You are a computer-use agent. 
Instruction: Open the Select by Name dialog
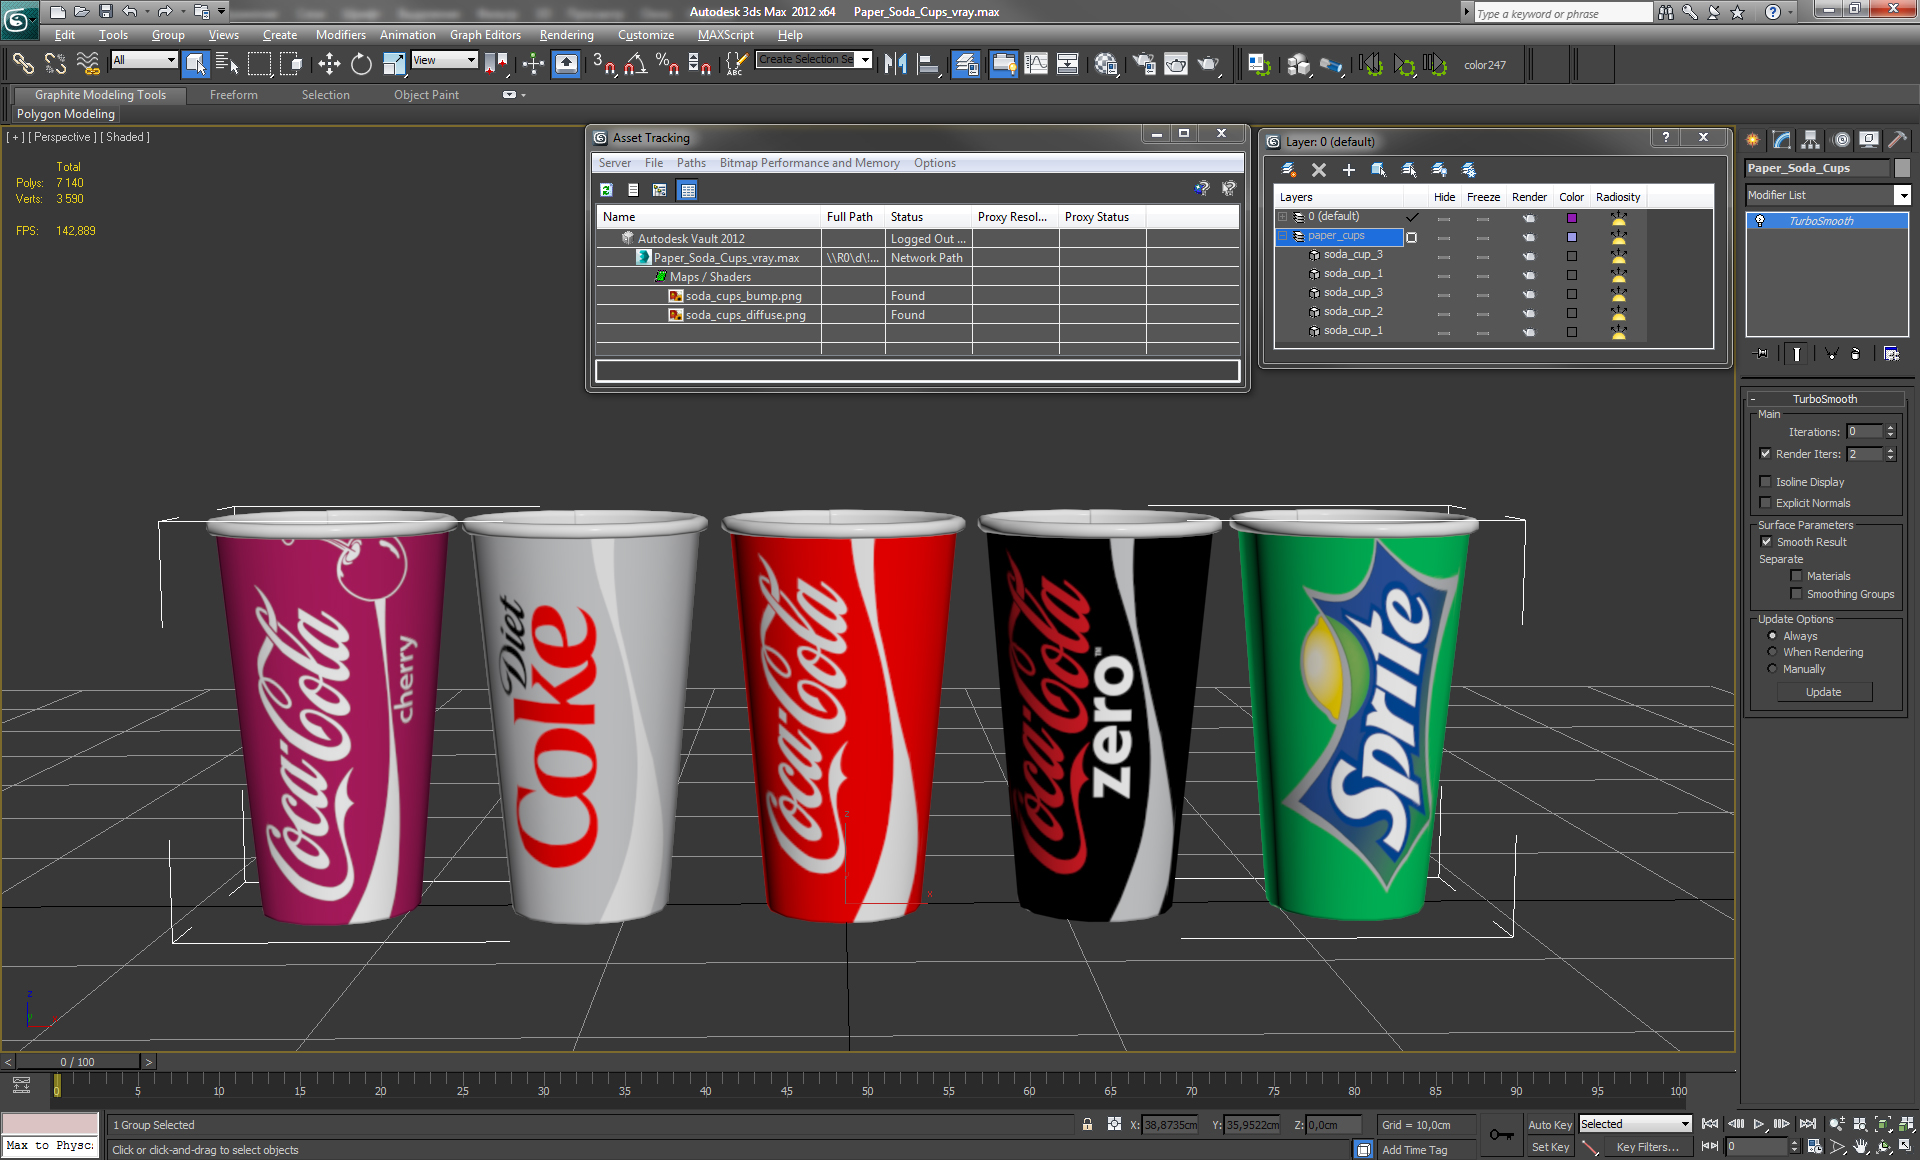(x=227, y=64)
